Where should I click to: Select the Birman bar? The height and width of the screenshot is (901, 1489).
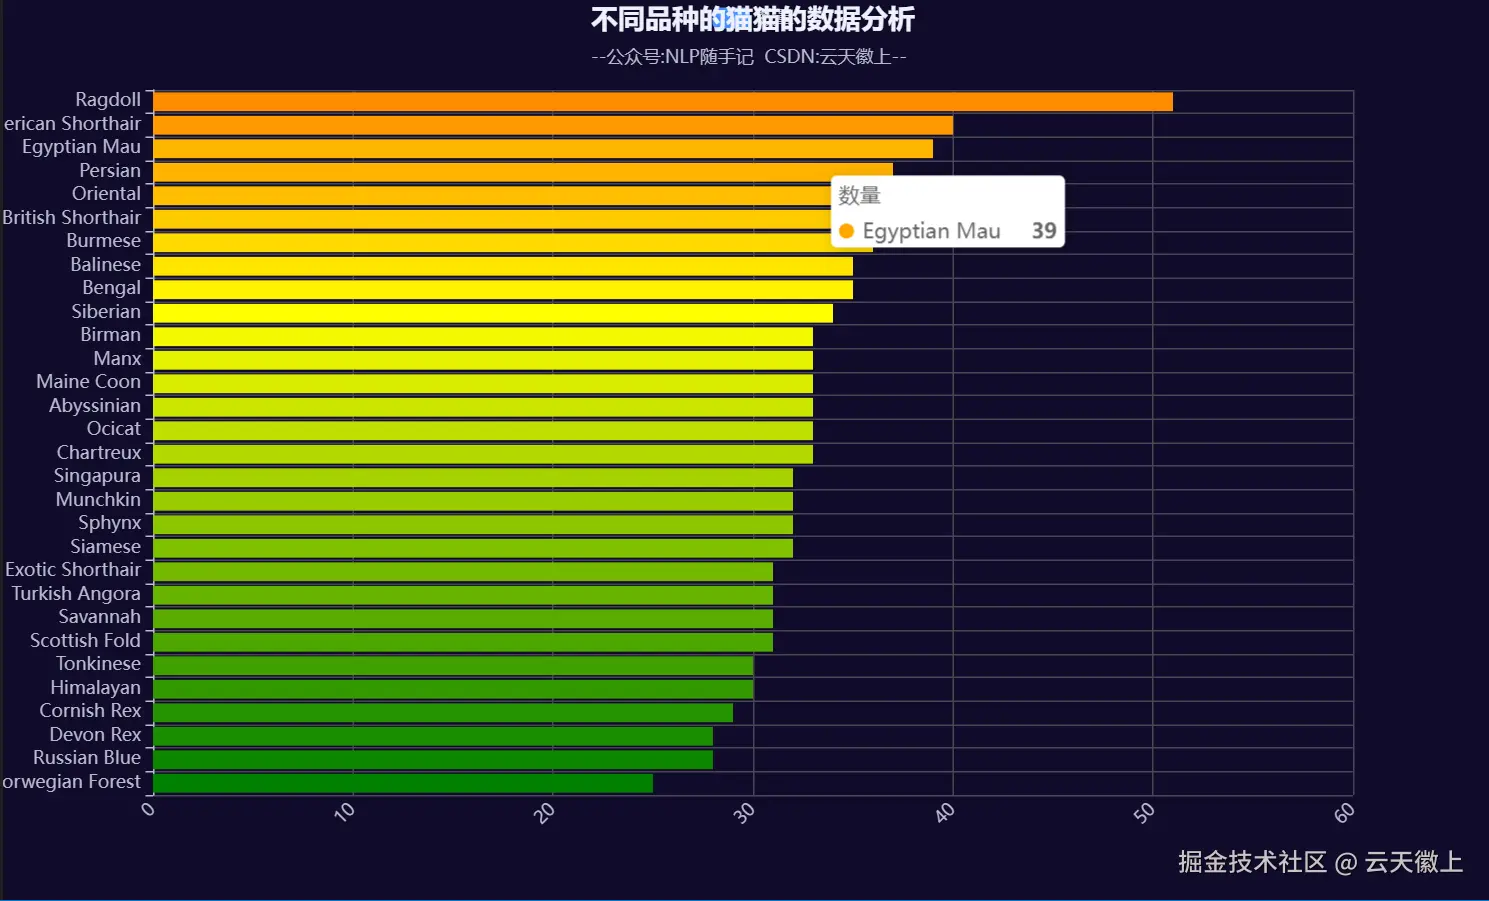click(x=483, y=336)
